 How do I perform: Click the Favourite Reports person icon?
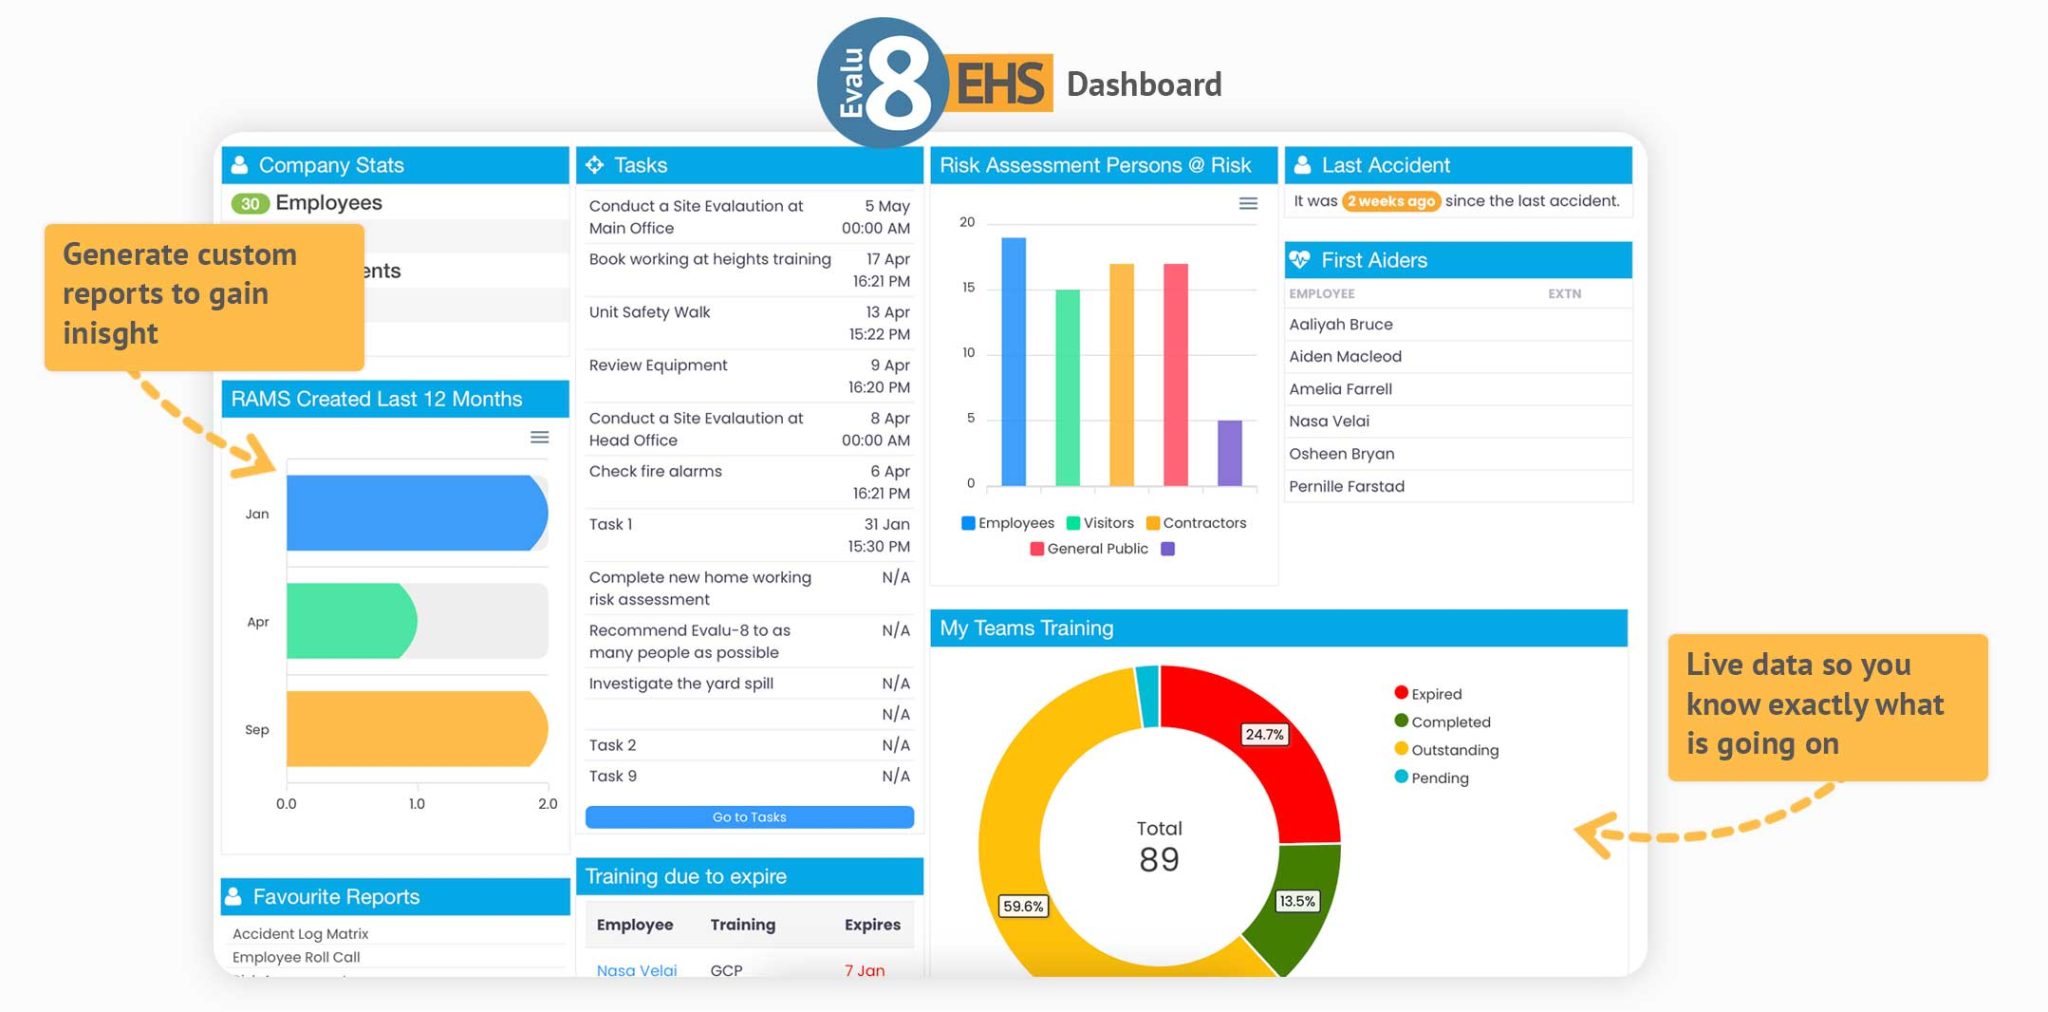(x=234, y=896)
